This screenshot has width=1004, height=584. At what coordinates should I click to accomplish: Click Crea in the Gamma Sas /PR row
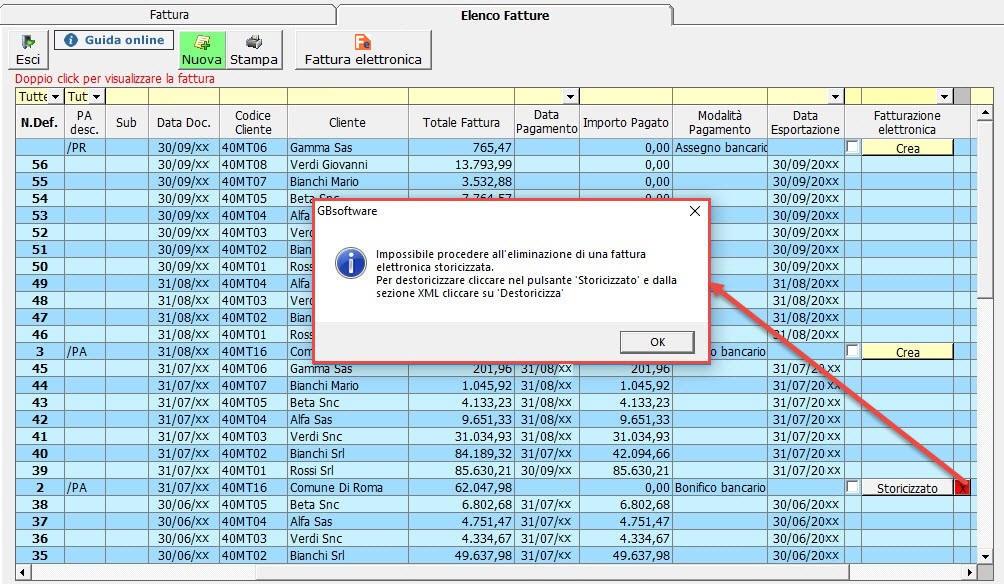(x=907, y=148)
